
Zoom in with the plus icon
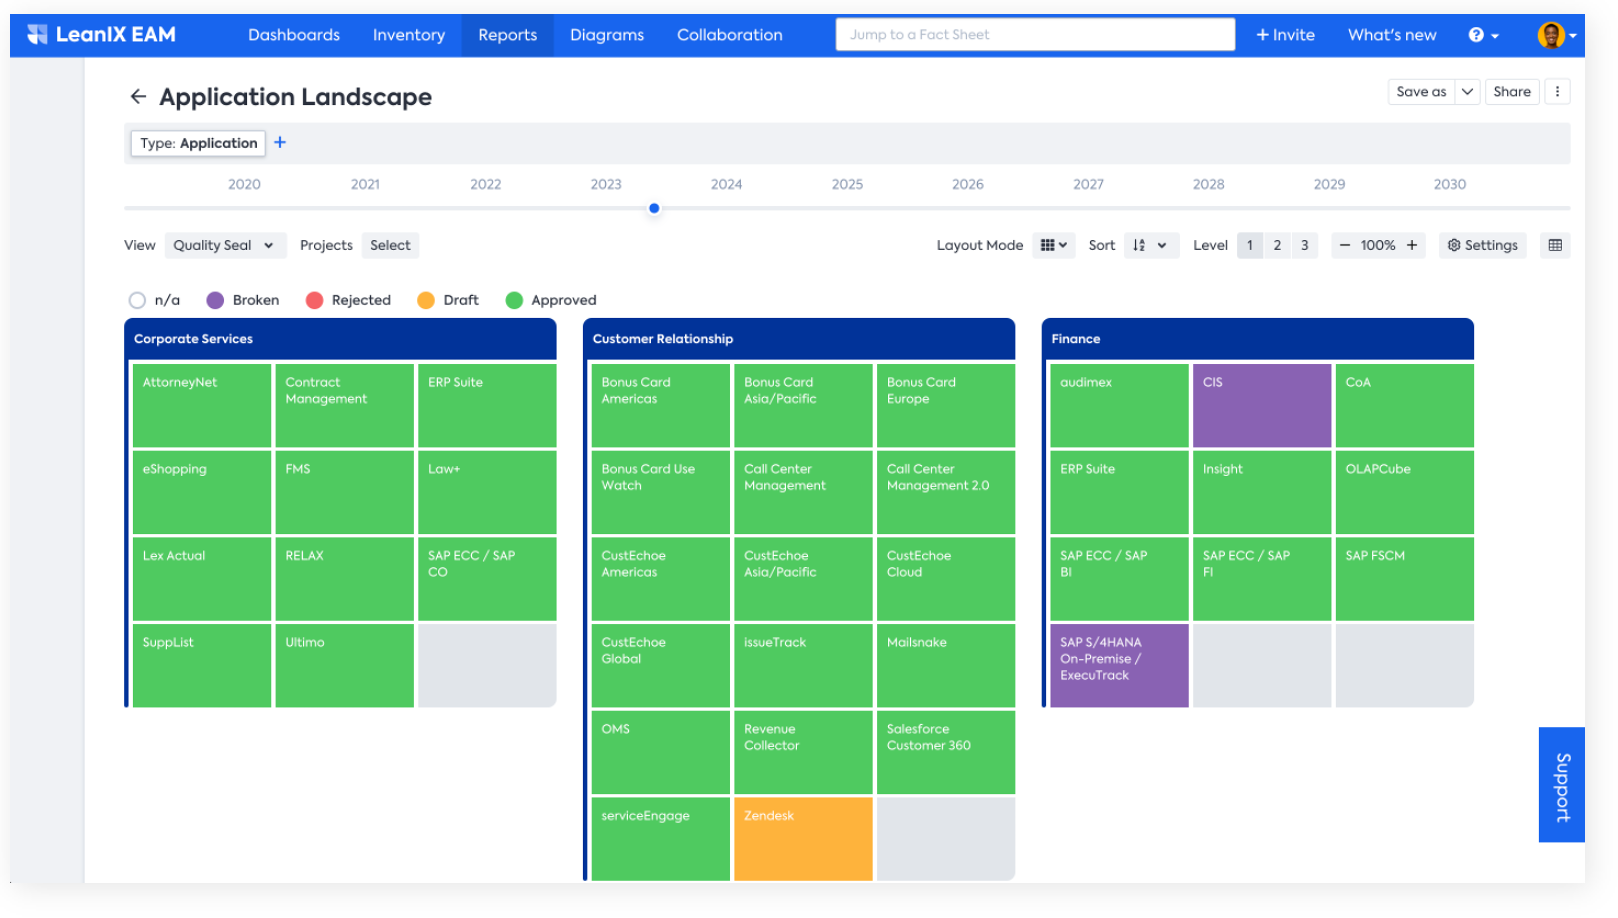(x=1412, y=245)
